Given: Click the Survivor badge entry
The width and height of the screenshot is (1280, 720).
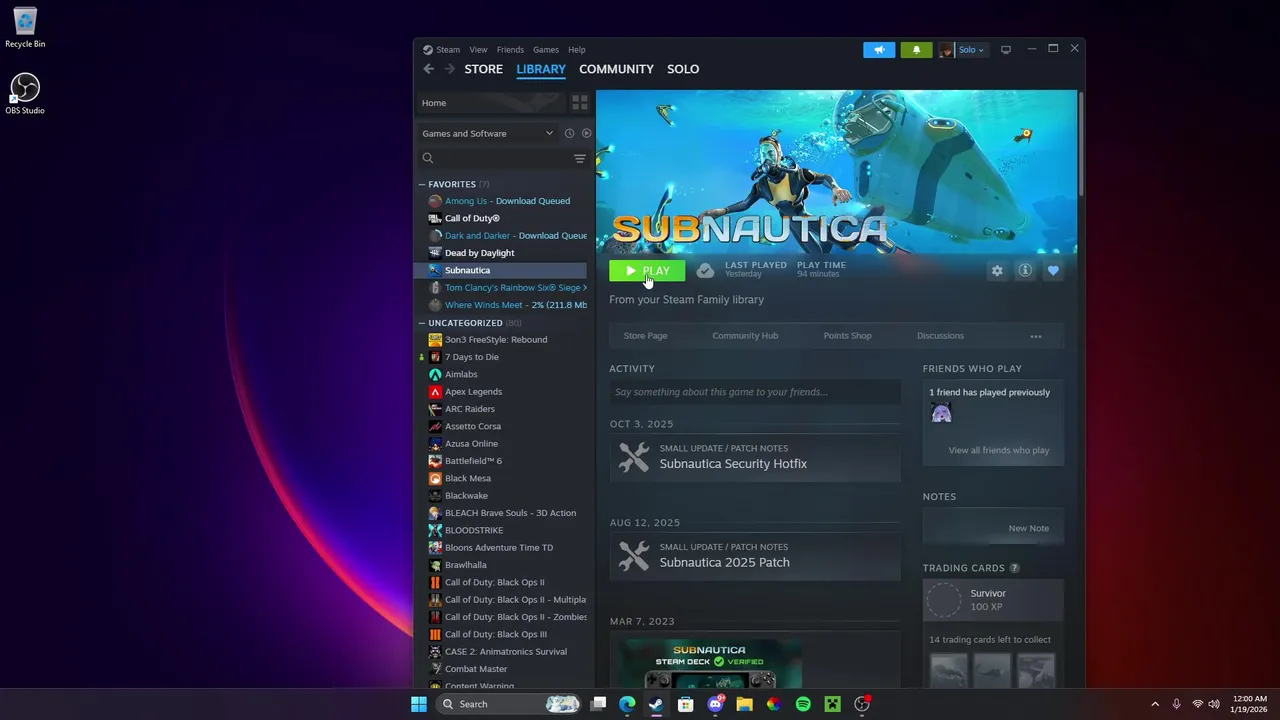Looking at the screenshot, I should pos(993,600).
